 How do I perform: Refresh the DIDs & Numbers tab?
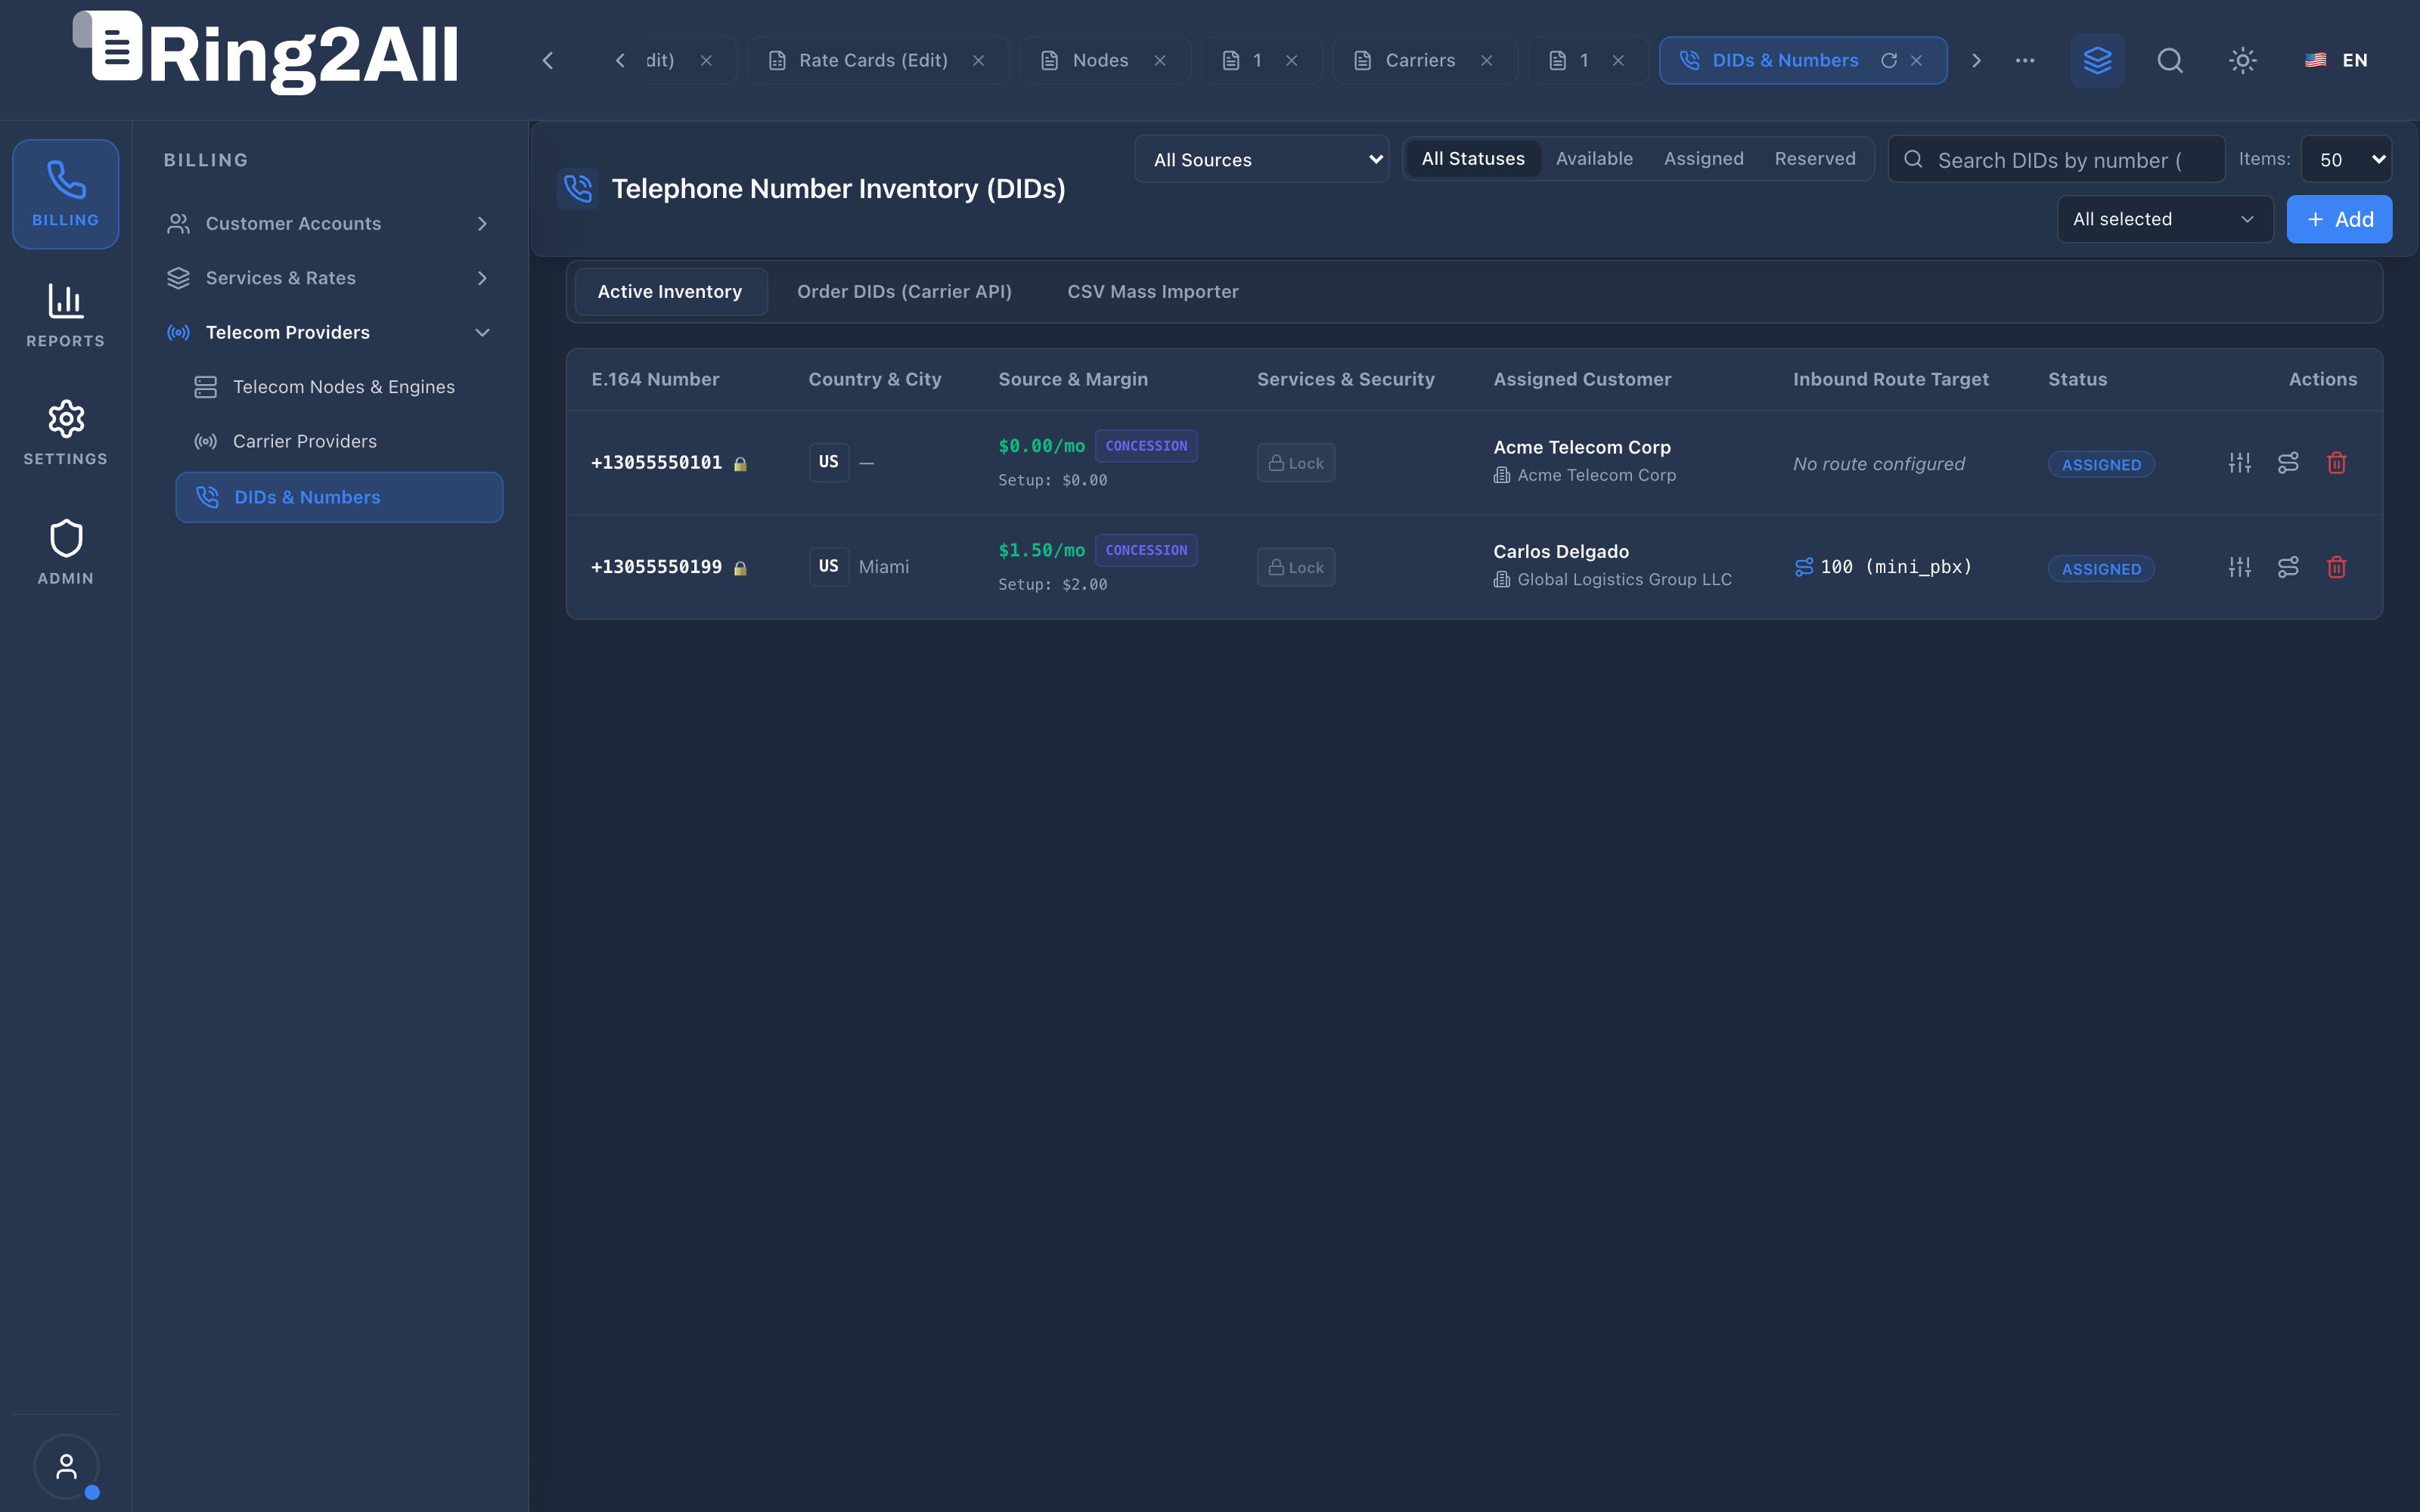[x=1889, y=60]
